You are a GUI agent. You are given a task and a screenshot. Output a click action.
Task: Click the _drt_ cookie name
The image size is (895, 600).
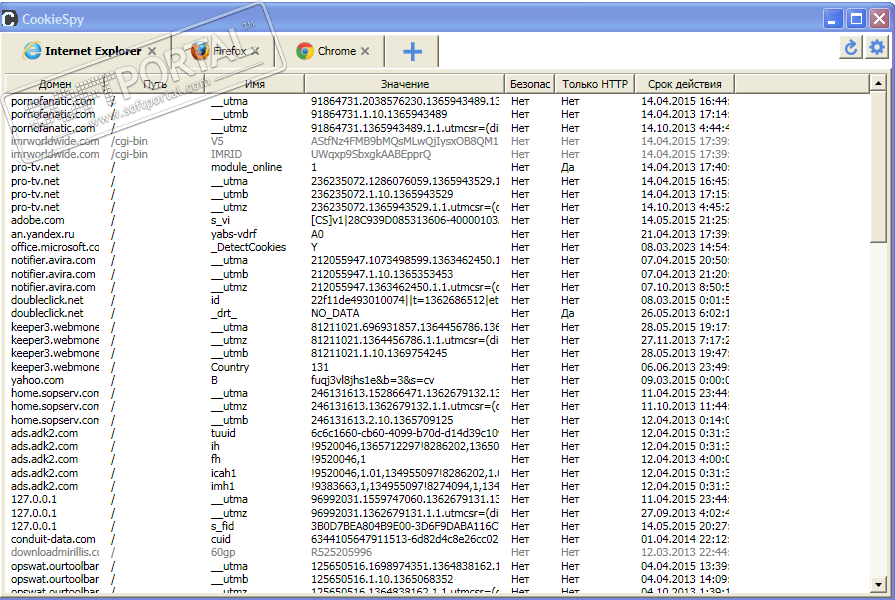pyautogui.click(x=223, y=313)
